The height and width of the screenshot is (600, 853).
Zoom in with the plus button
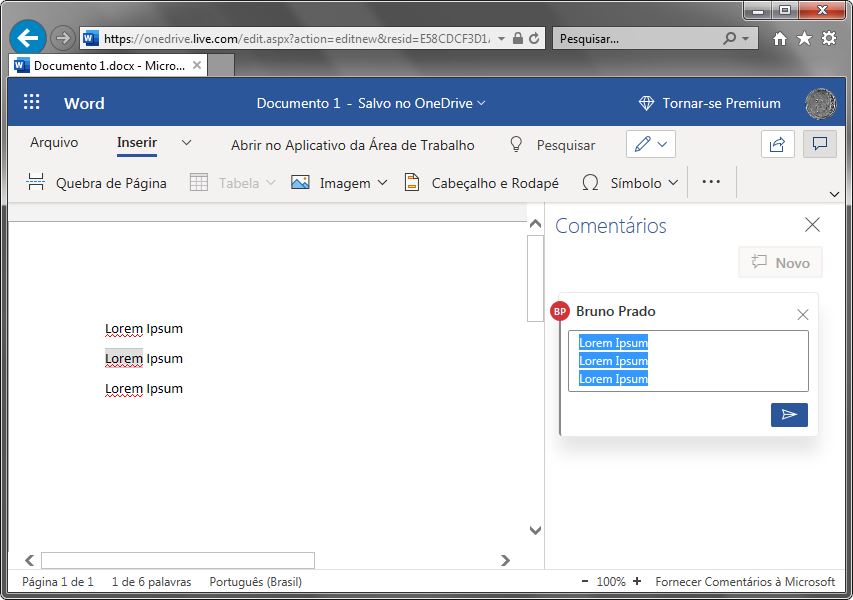pos(637,581)
